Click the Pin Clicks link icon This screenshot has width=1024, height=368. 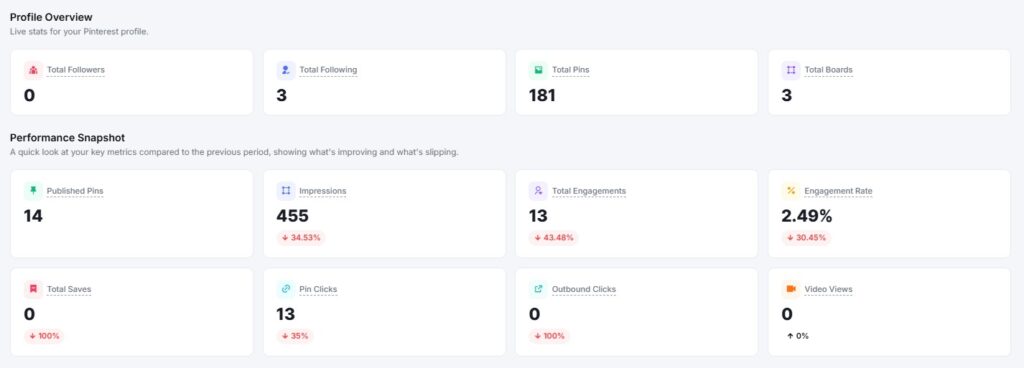(285, 289)
